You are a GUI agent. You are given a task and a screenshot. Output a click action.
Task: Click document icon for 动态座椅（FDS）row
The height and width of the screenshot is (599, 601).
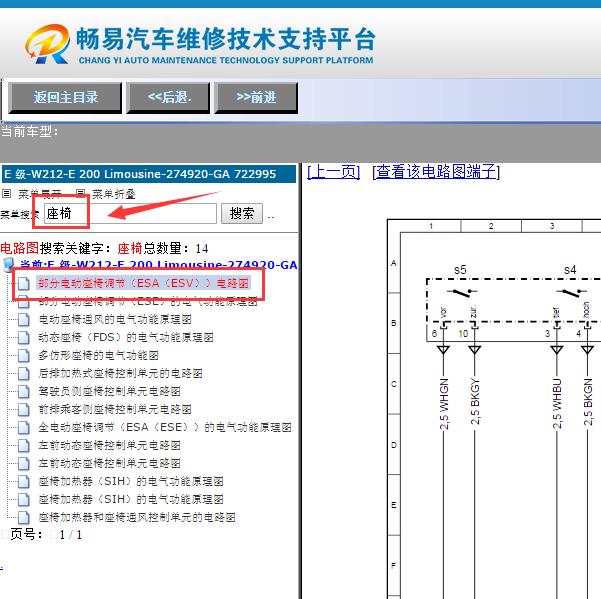pos(23,337)
